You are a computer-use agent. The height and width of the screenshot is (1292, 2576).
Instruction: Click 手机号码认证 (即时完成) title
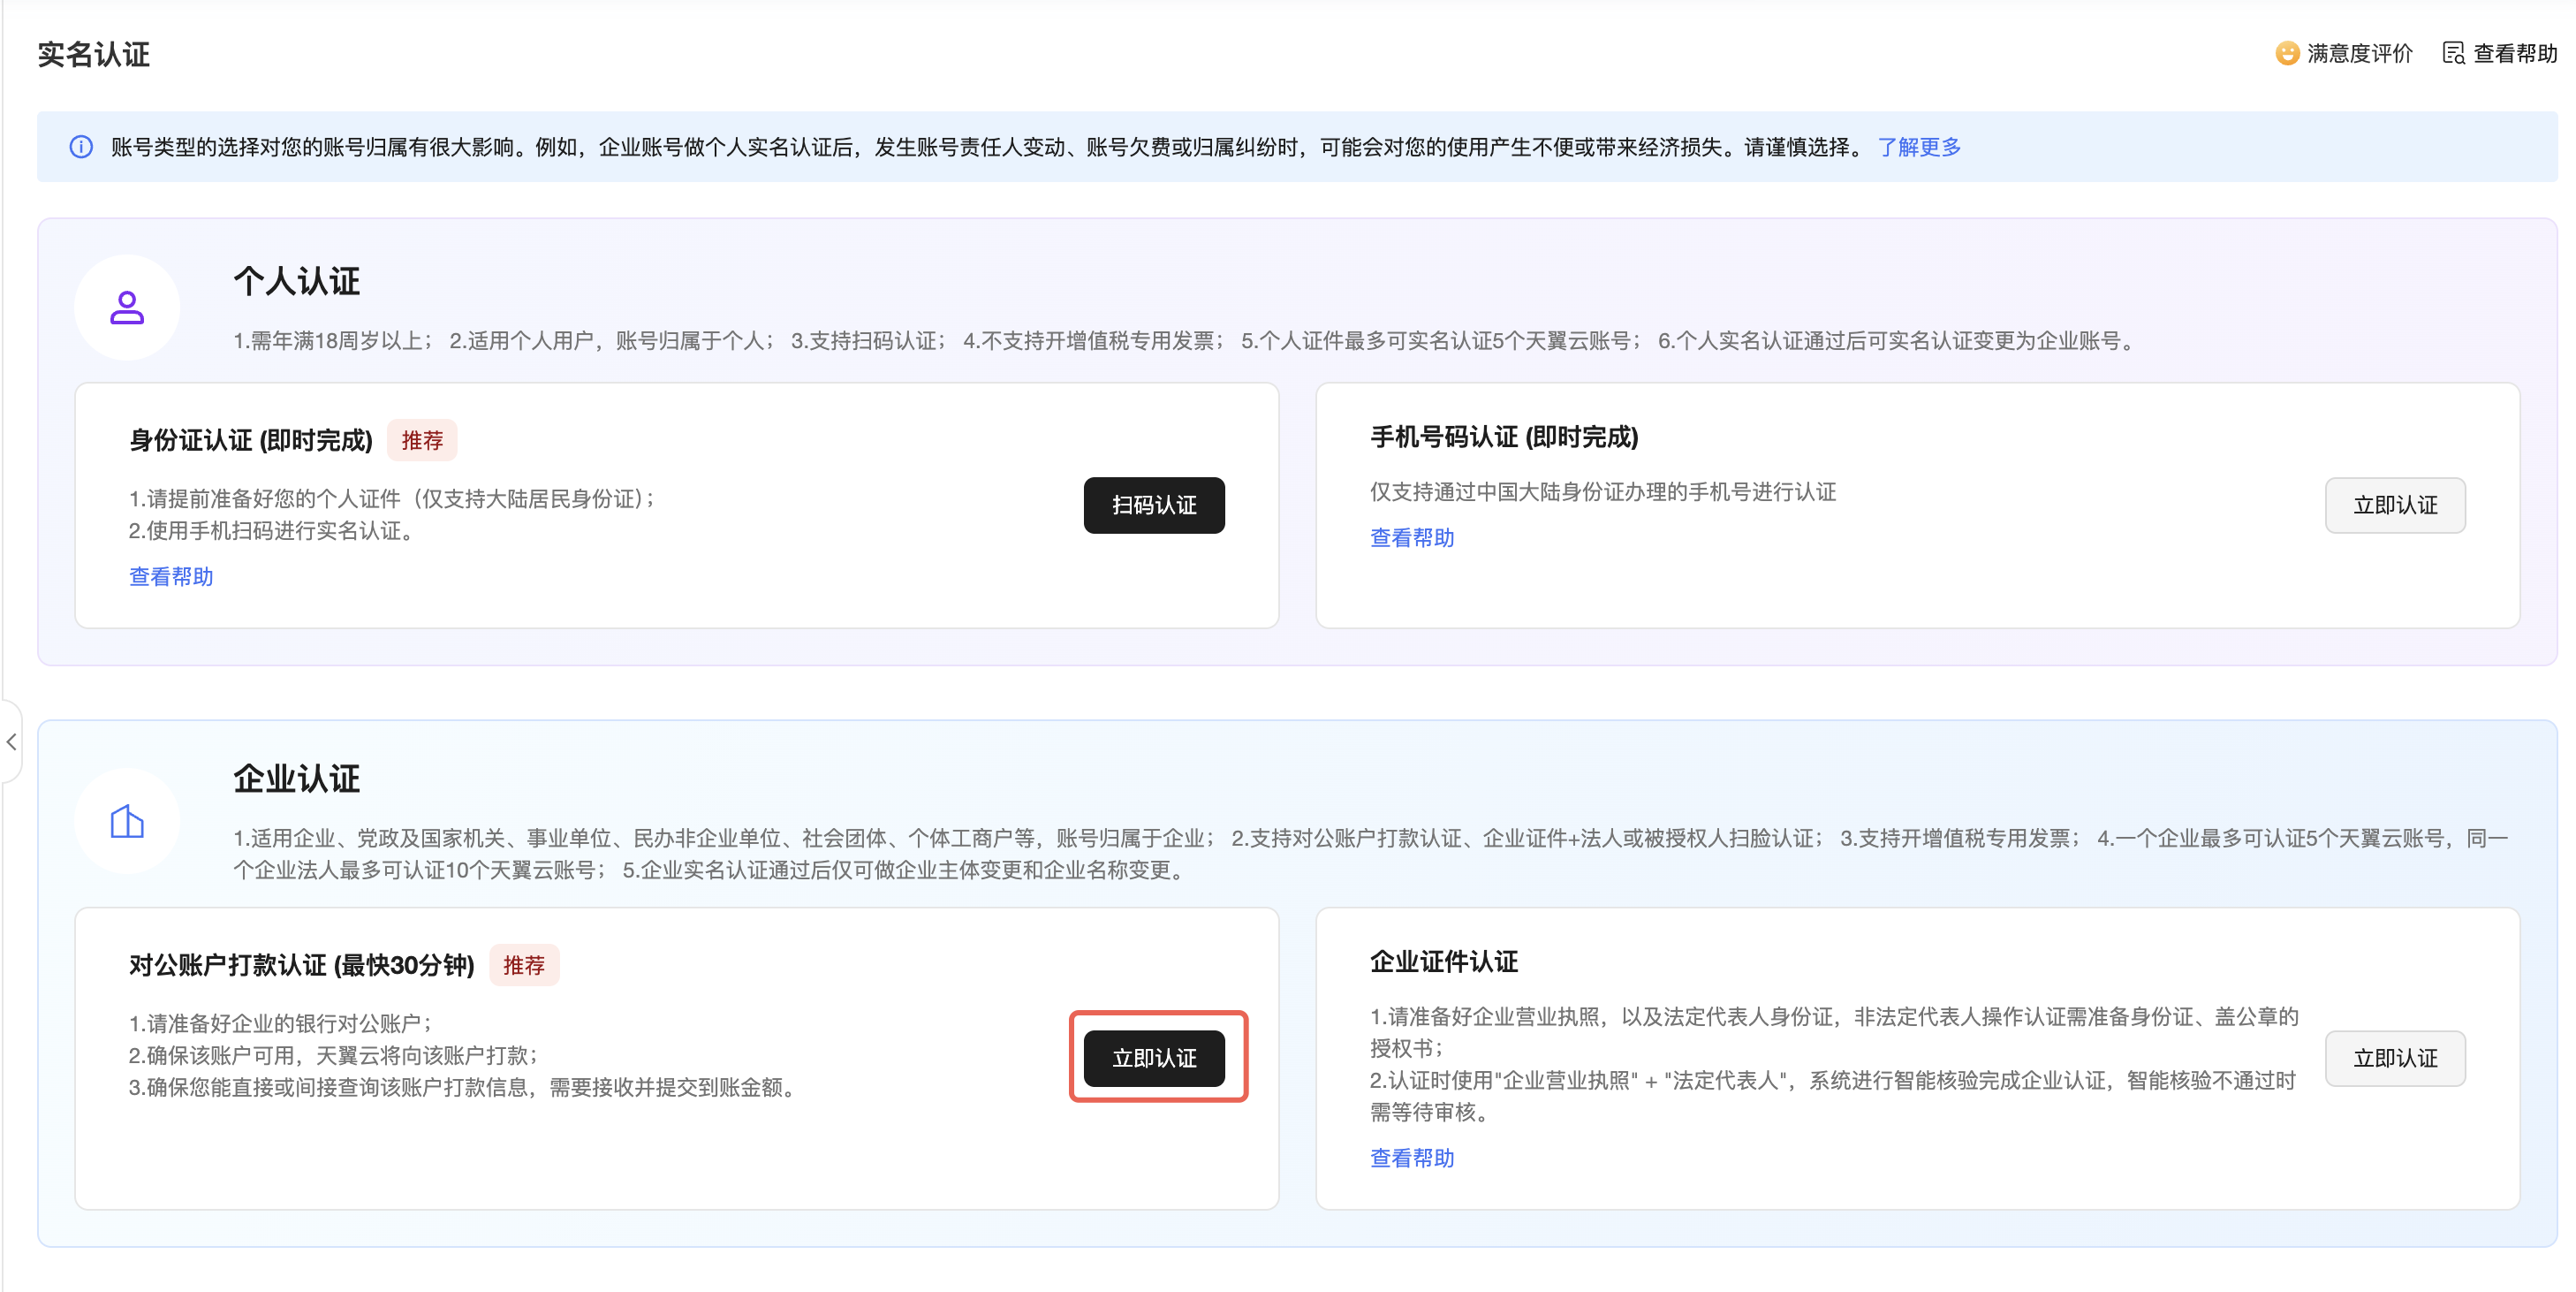[x=1504, y=437]
